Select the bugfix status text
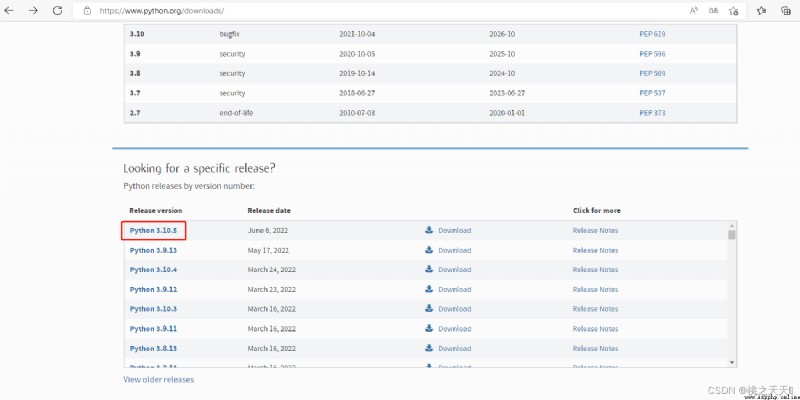Viewport: 800px width, 400px height. (230, 34)
